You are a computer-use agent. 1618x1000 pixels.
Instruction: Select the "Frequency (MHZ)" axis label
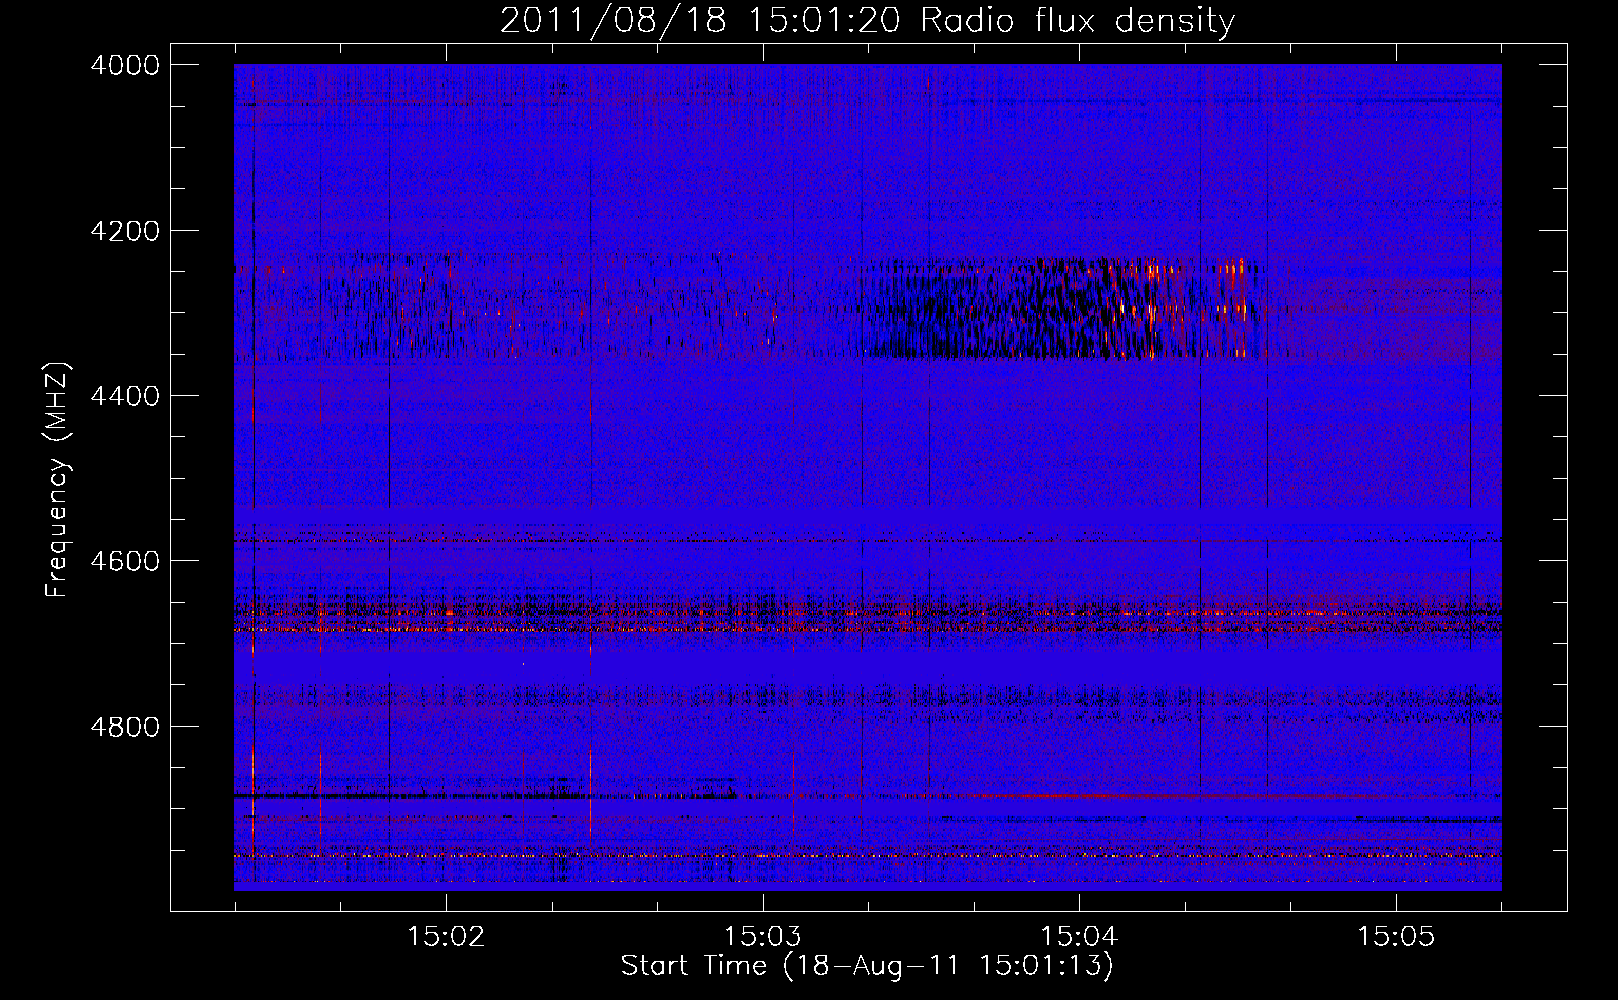point(58,480)
